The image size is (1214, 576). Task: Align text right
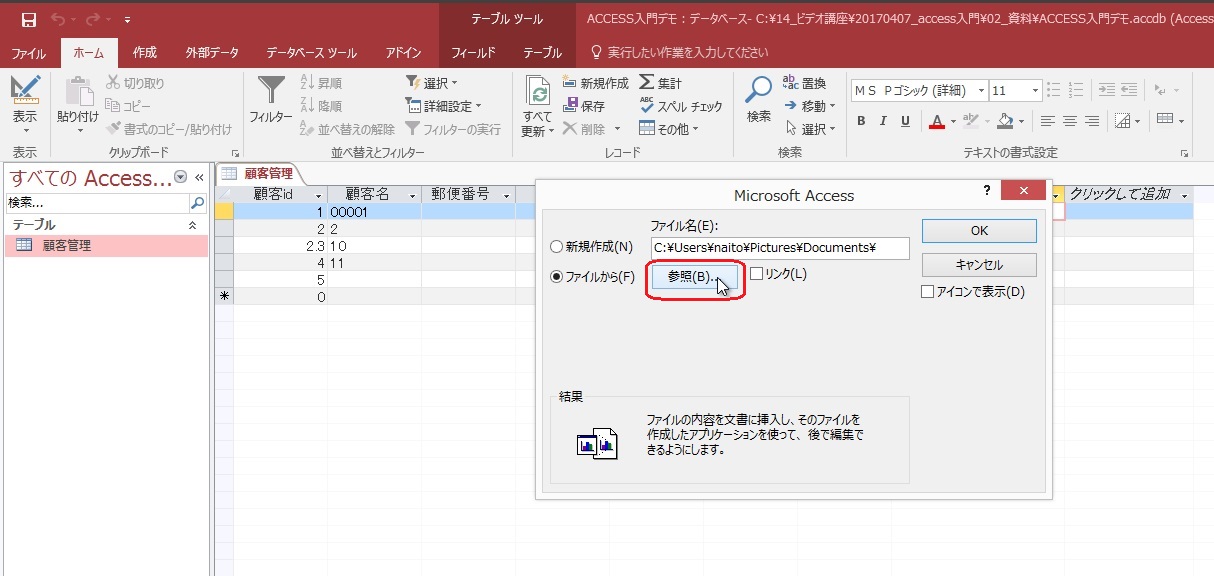[1092, 121]
